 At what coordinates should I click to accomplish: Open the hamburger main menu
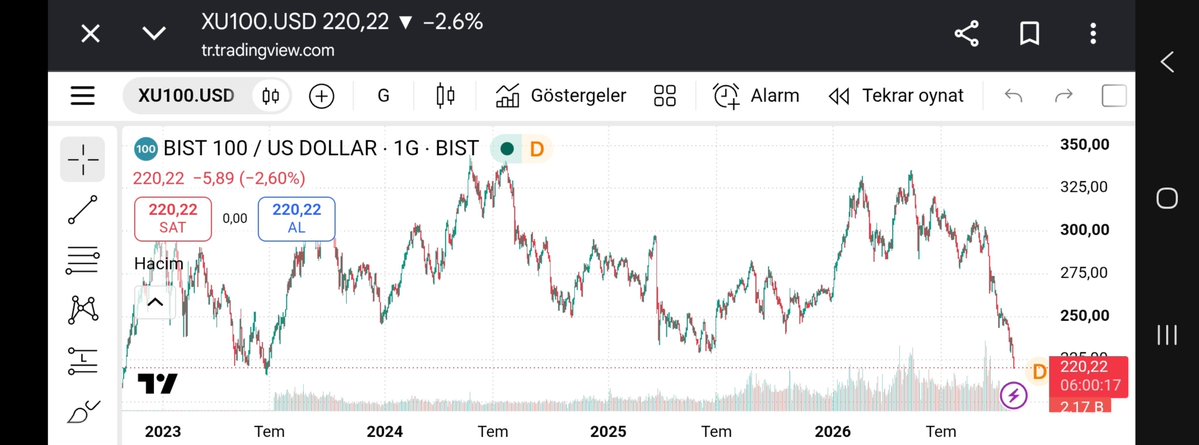pyautogui.click(x=83, y=96)
